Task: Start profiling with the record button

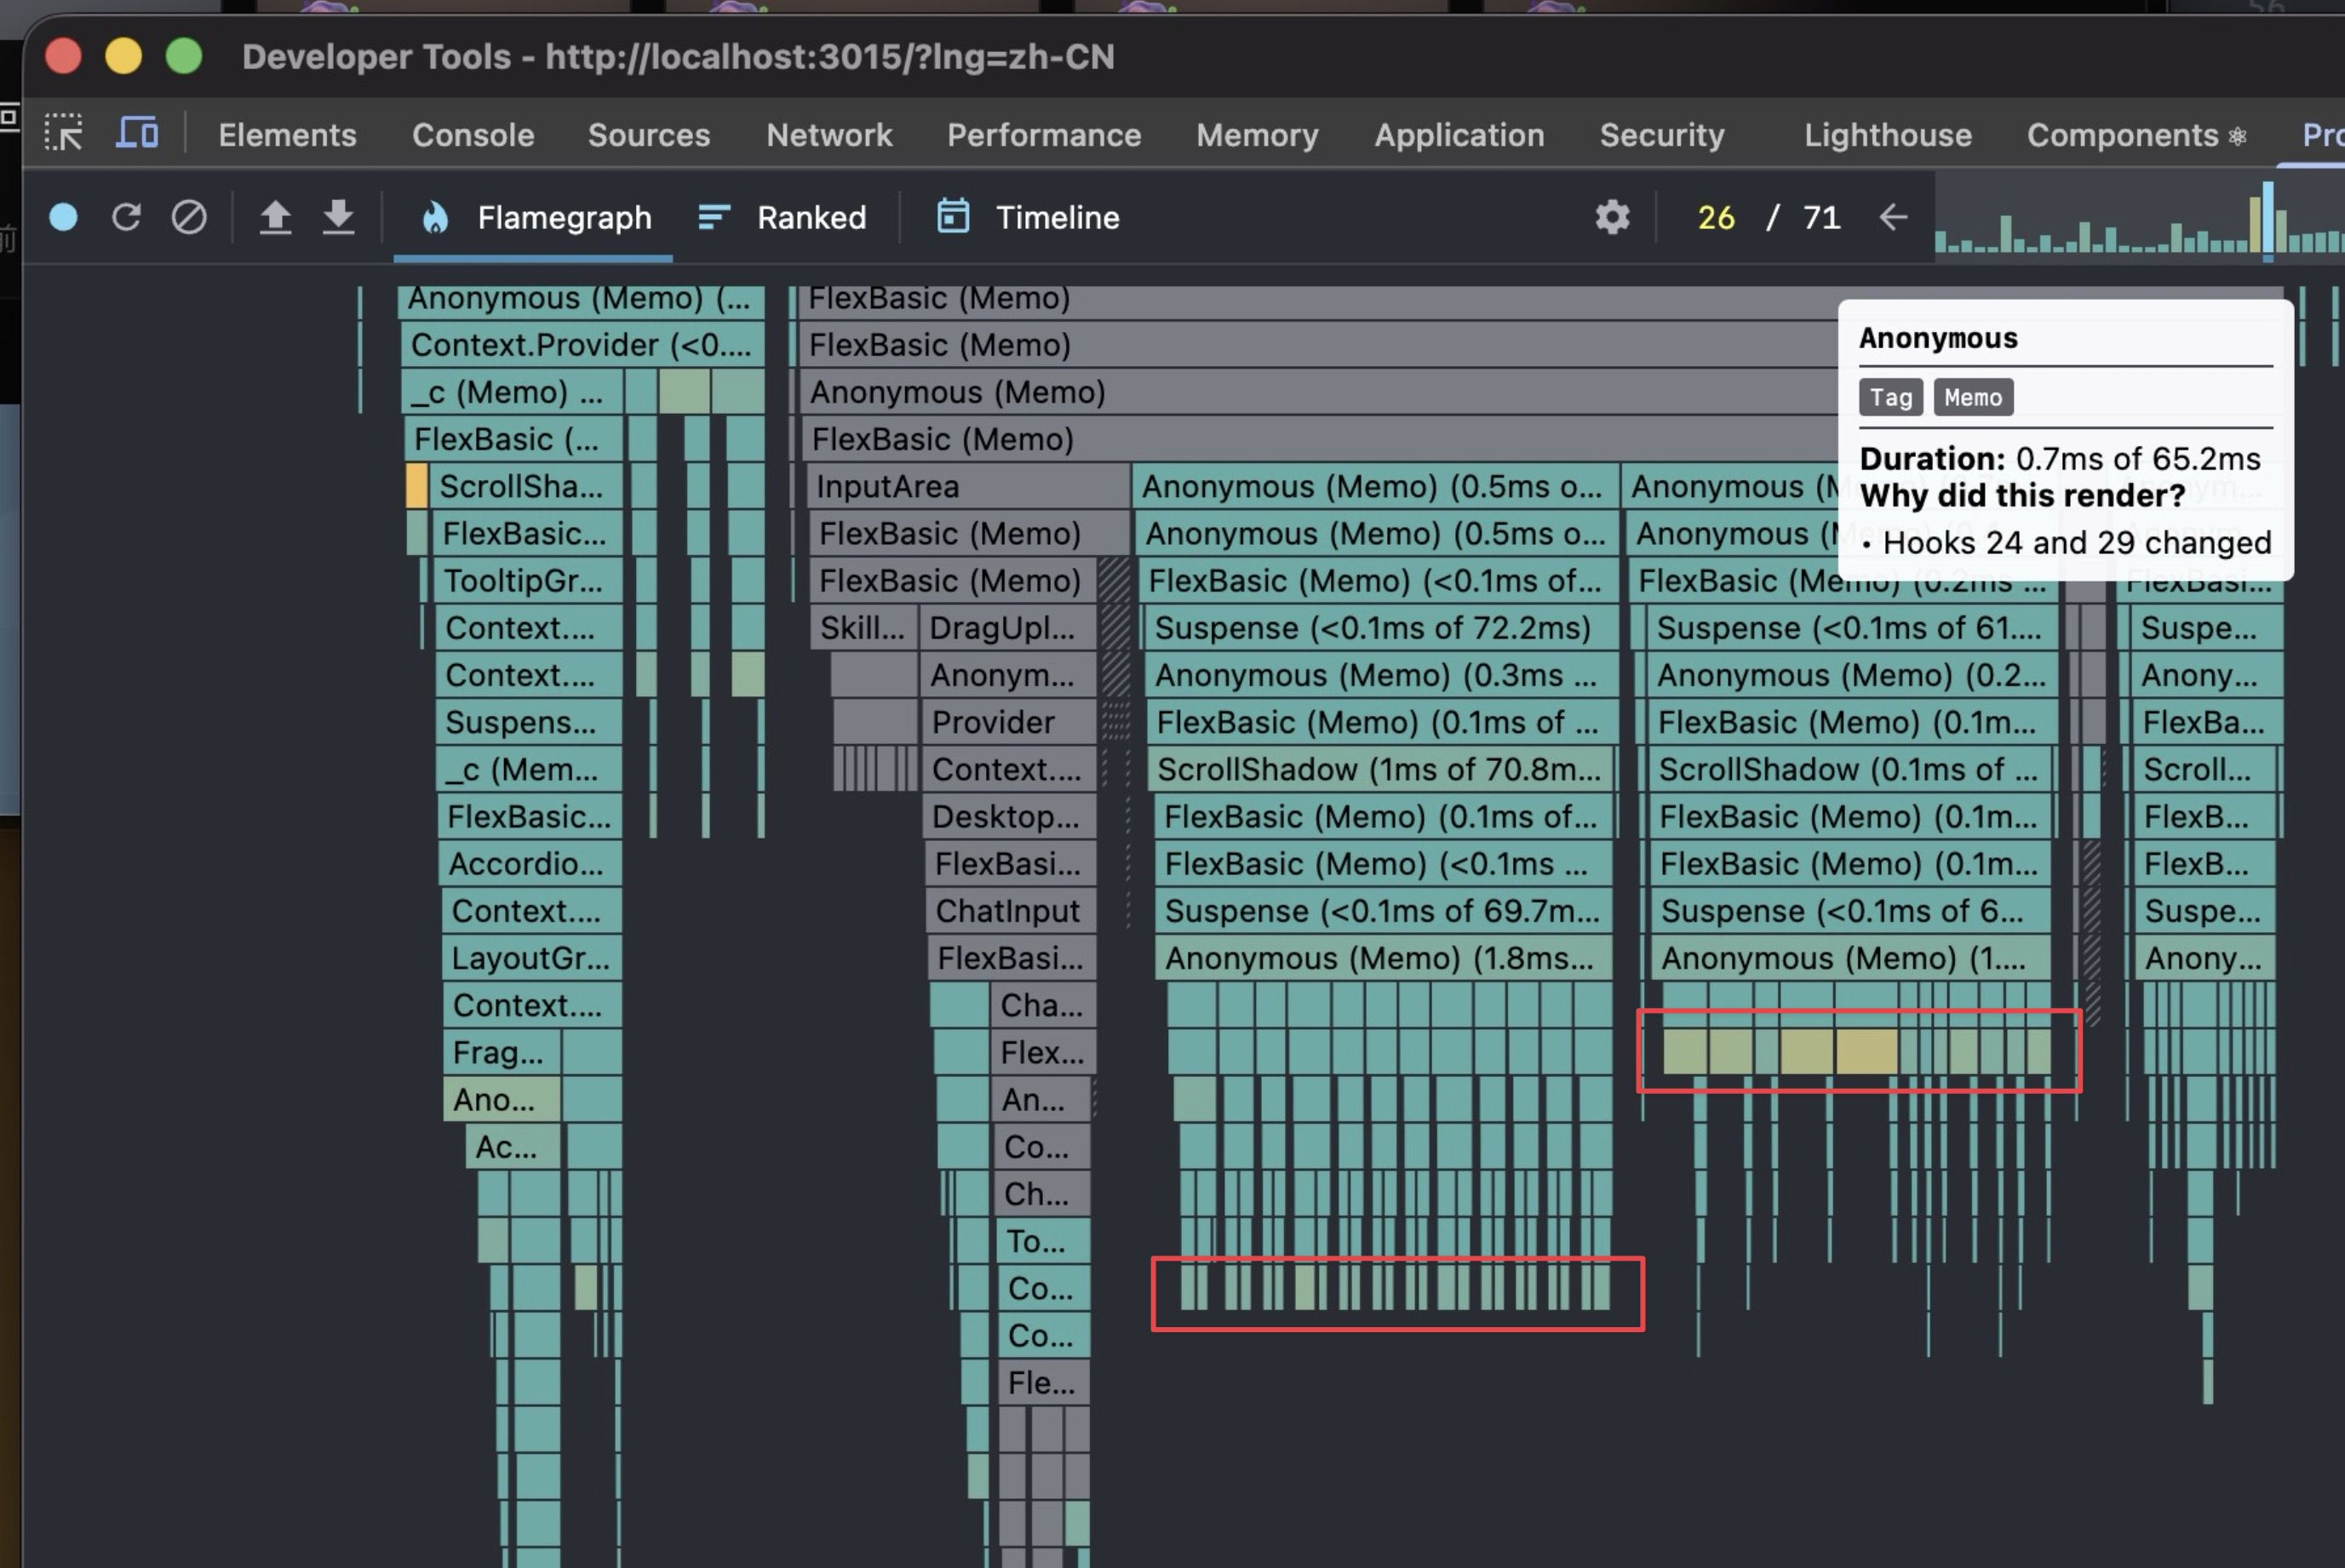Action: click(63, 217)
